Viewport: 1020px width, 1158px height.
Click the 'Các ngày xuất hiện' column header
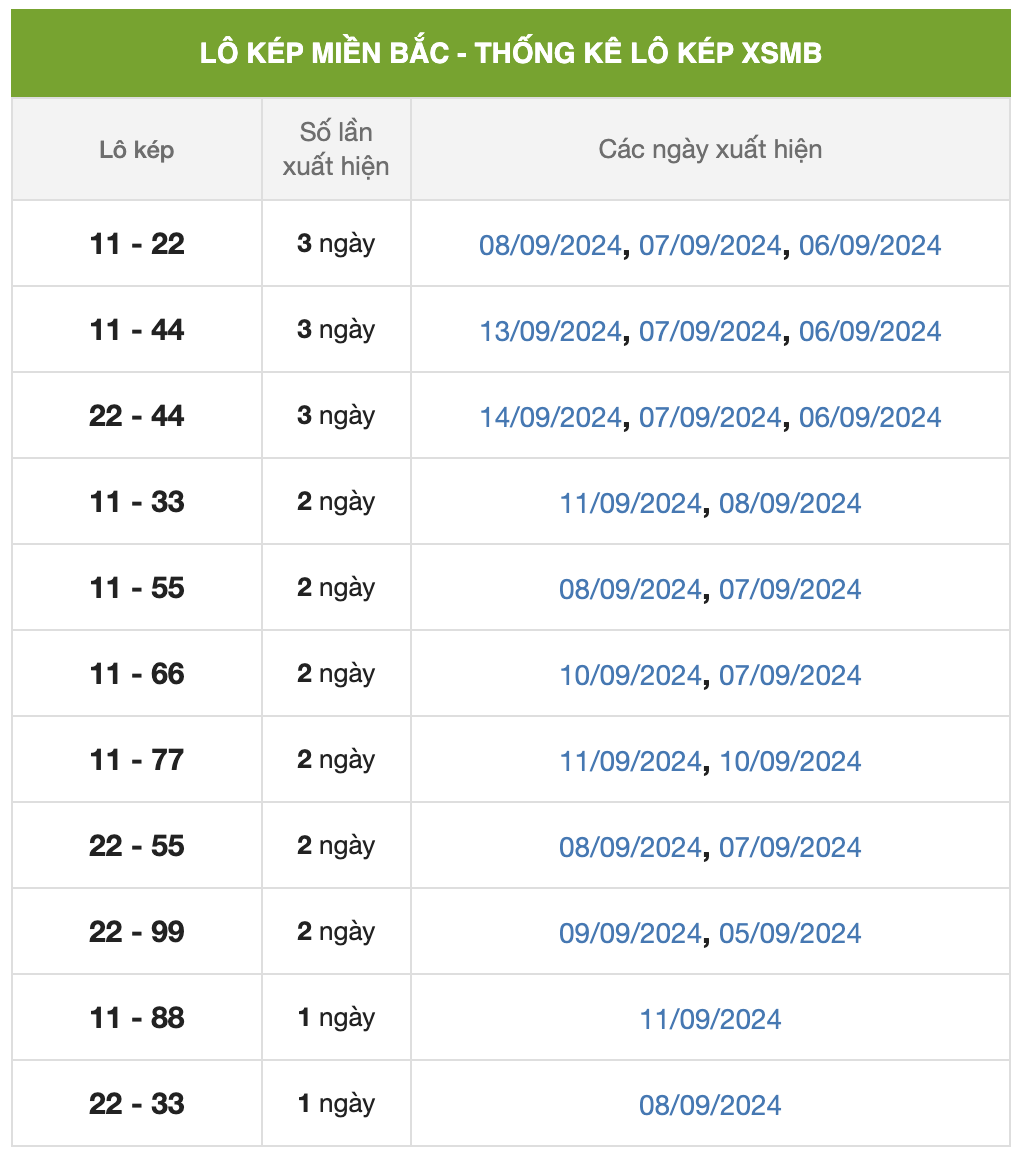[x=710, y=149]
